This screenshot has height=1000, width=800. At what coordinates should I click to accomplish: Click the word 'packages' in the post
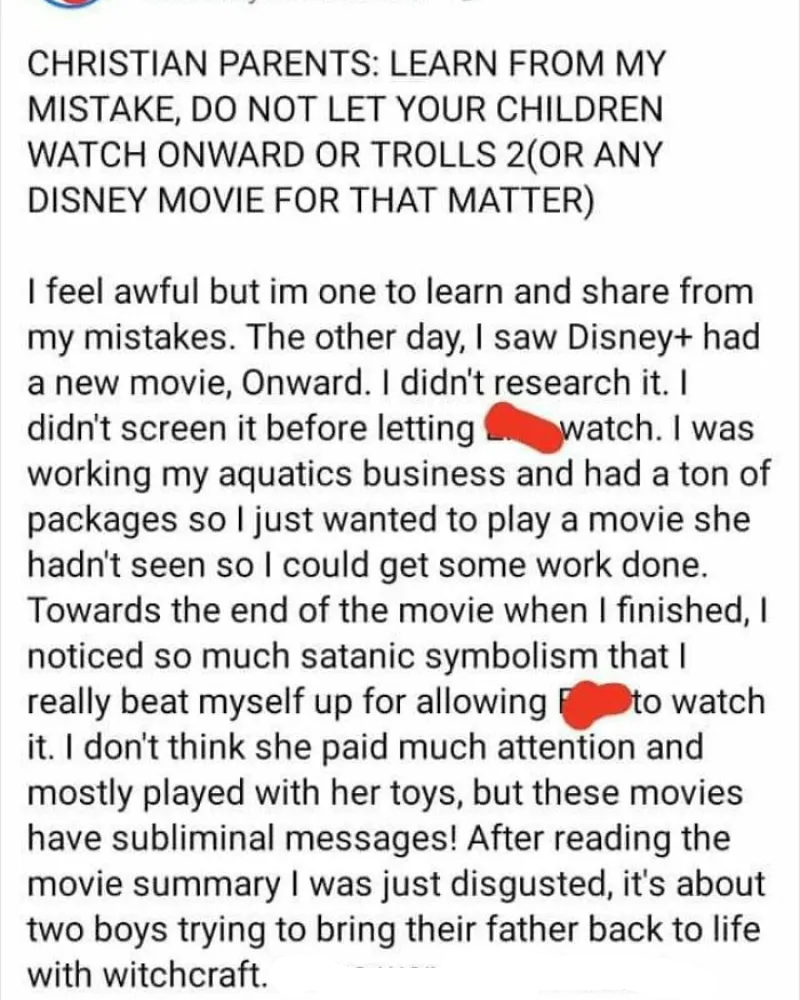[x=103, y=521]
